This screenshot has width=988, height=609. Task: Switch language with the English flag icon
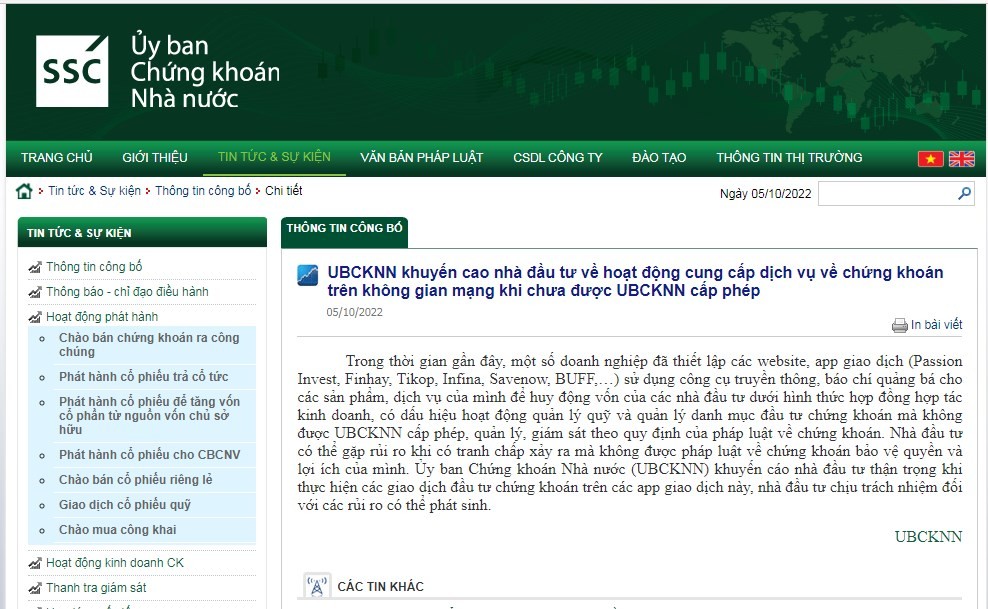tap(962, 159)
